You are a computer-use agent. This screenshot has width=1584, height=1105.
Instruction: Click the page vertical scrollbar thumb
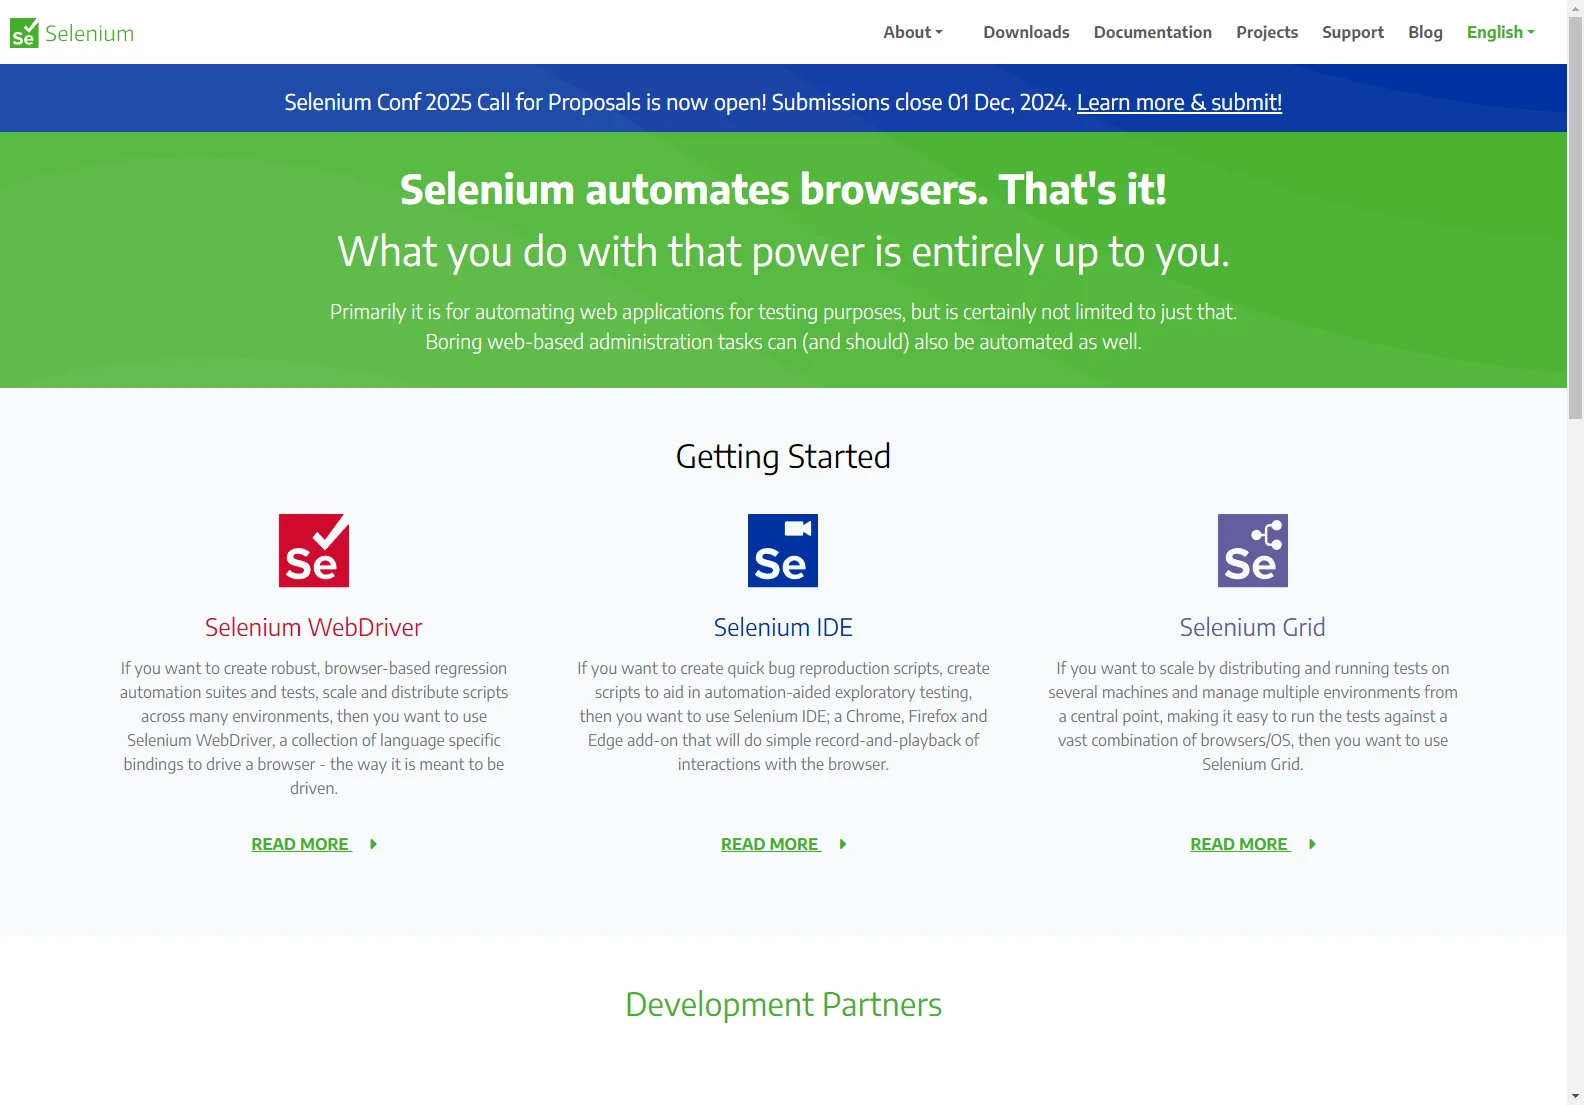coord(1575,218)
